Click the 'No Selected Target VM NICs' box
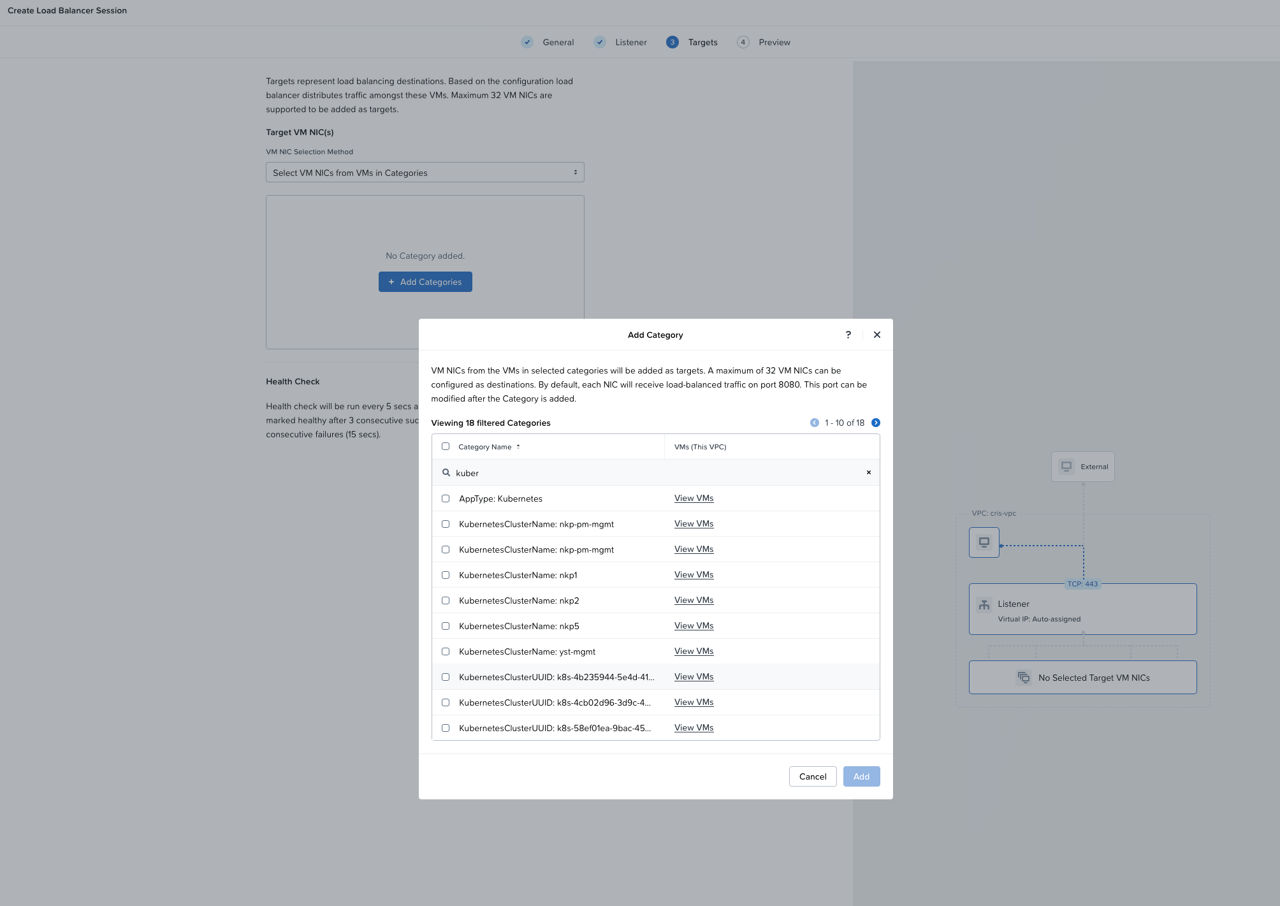 [1083, 678]
